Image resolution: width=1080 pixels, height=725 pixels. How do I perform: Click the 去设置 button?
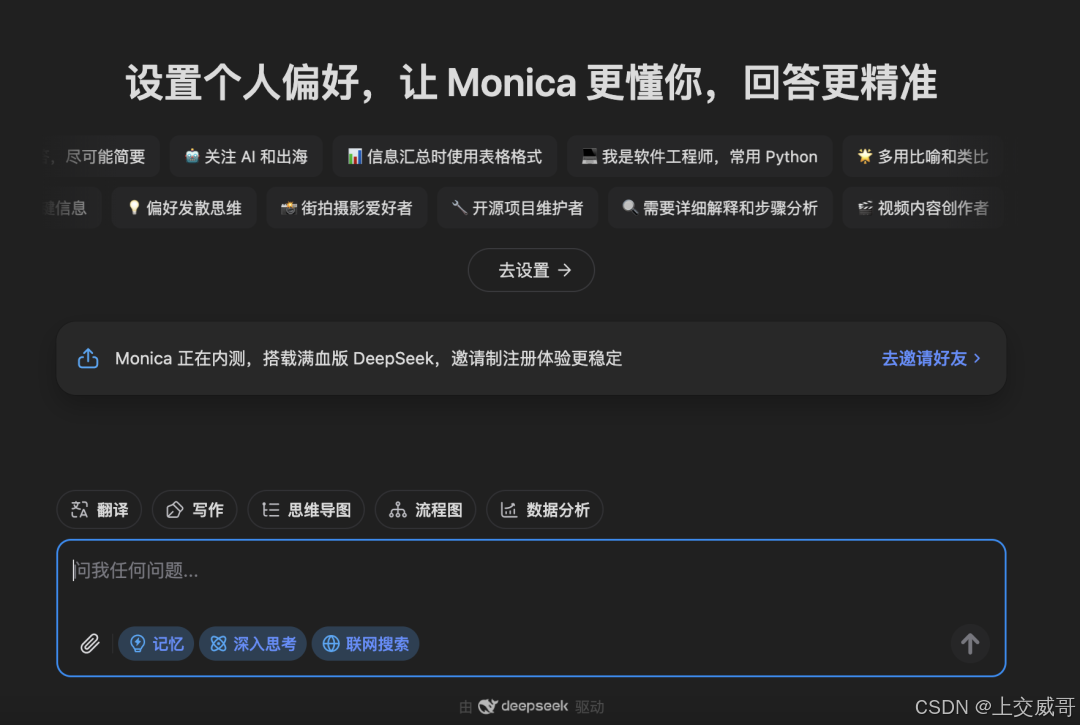click(531, 270)
